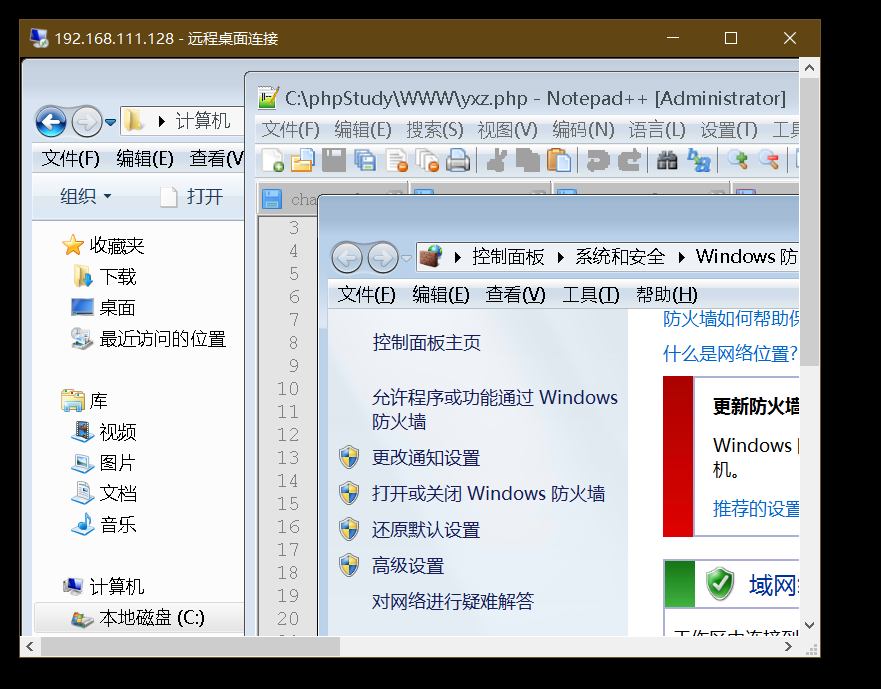Click the Control Panel Back arrow button
This screenshot has height=689, width=881.
click(347, 258)
